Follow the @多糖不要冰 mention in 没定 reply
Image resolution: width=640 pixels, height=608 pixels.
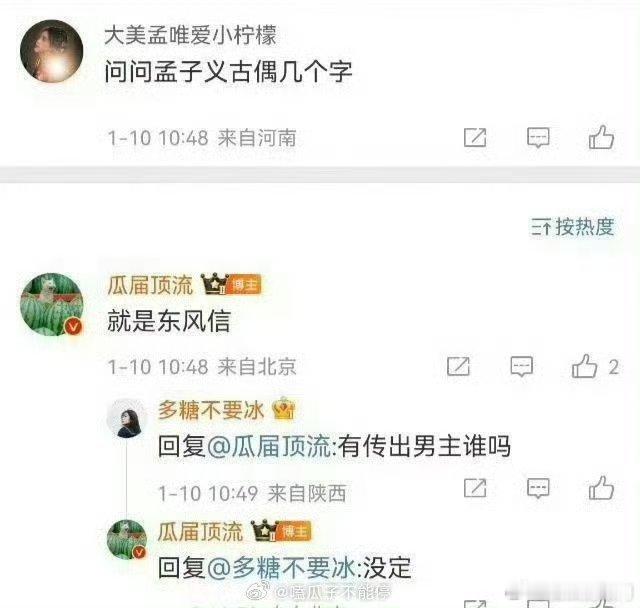(281, 568)
